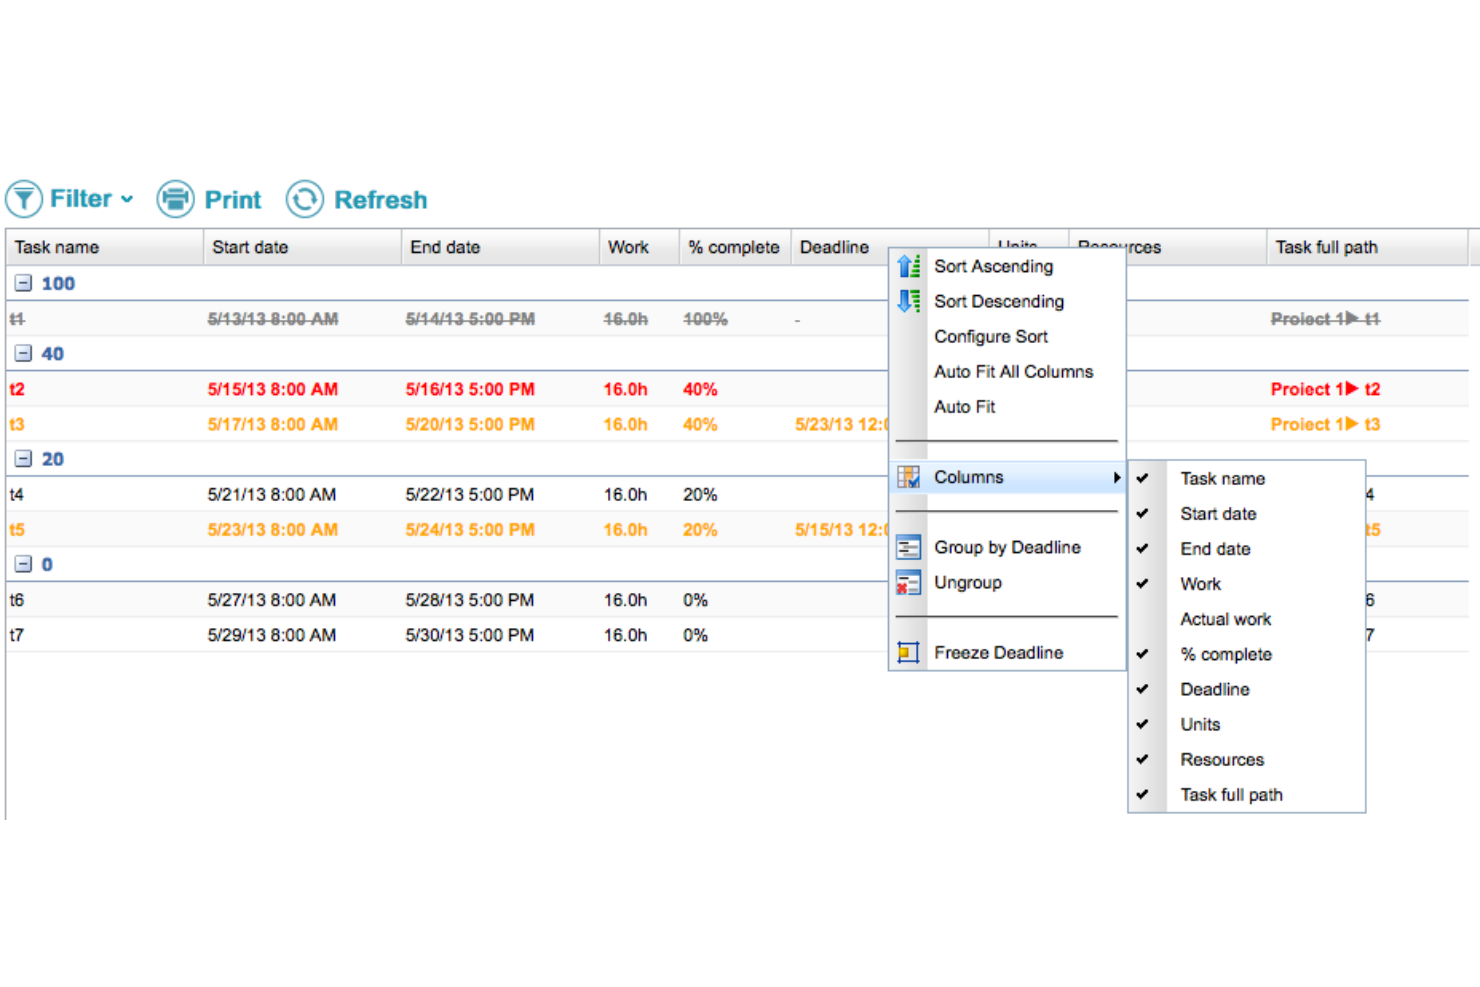This screenshot has height=987, width=1480.
Task: Click the % complete column header
Action: 735,247
